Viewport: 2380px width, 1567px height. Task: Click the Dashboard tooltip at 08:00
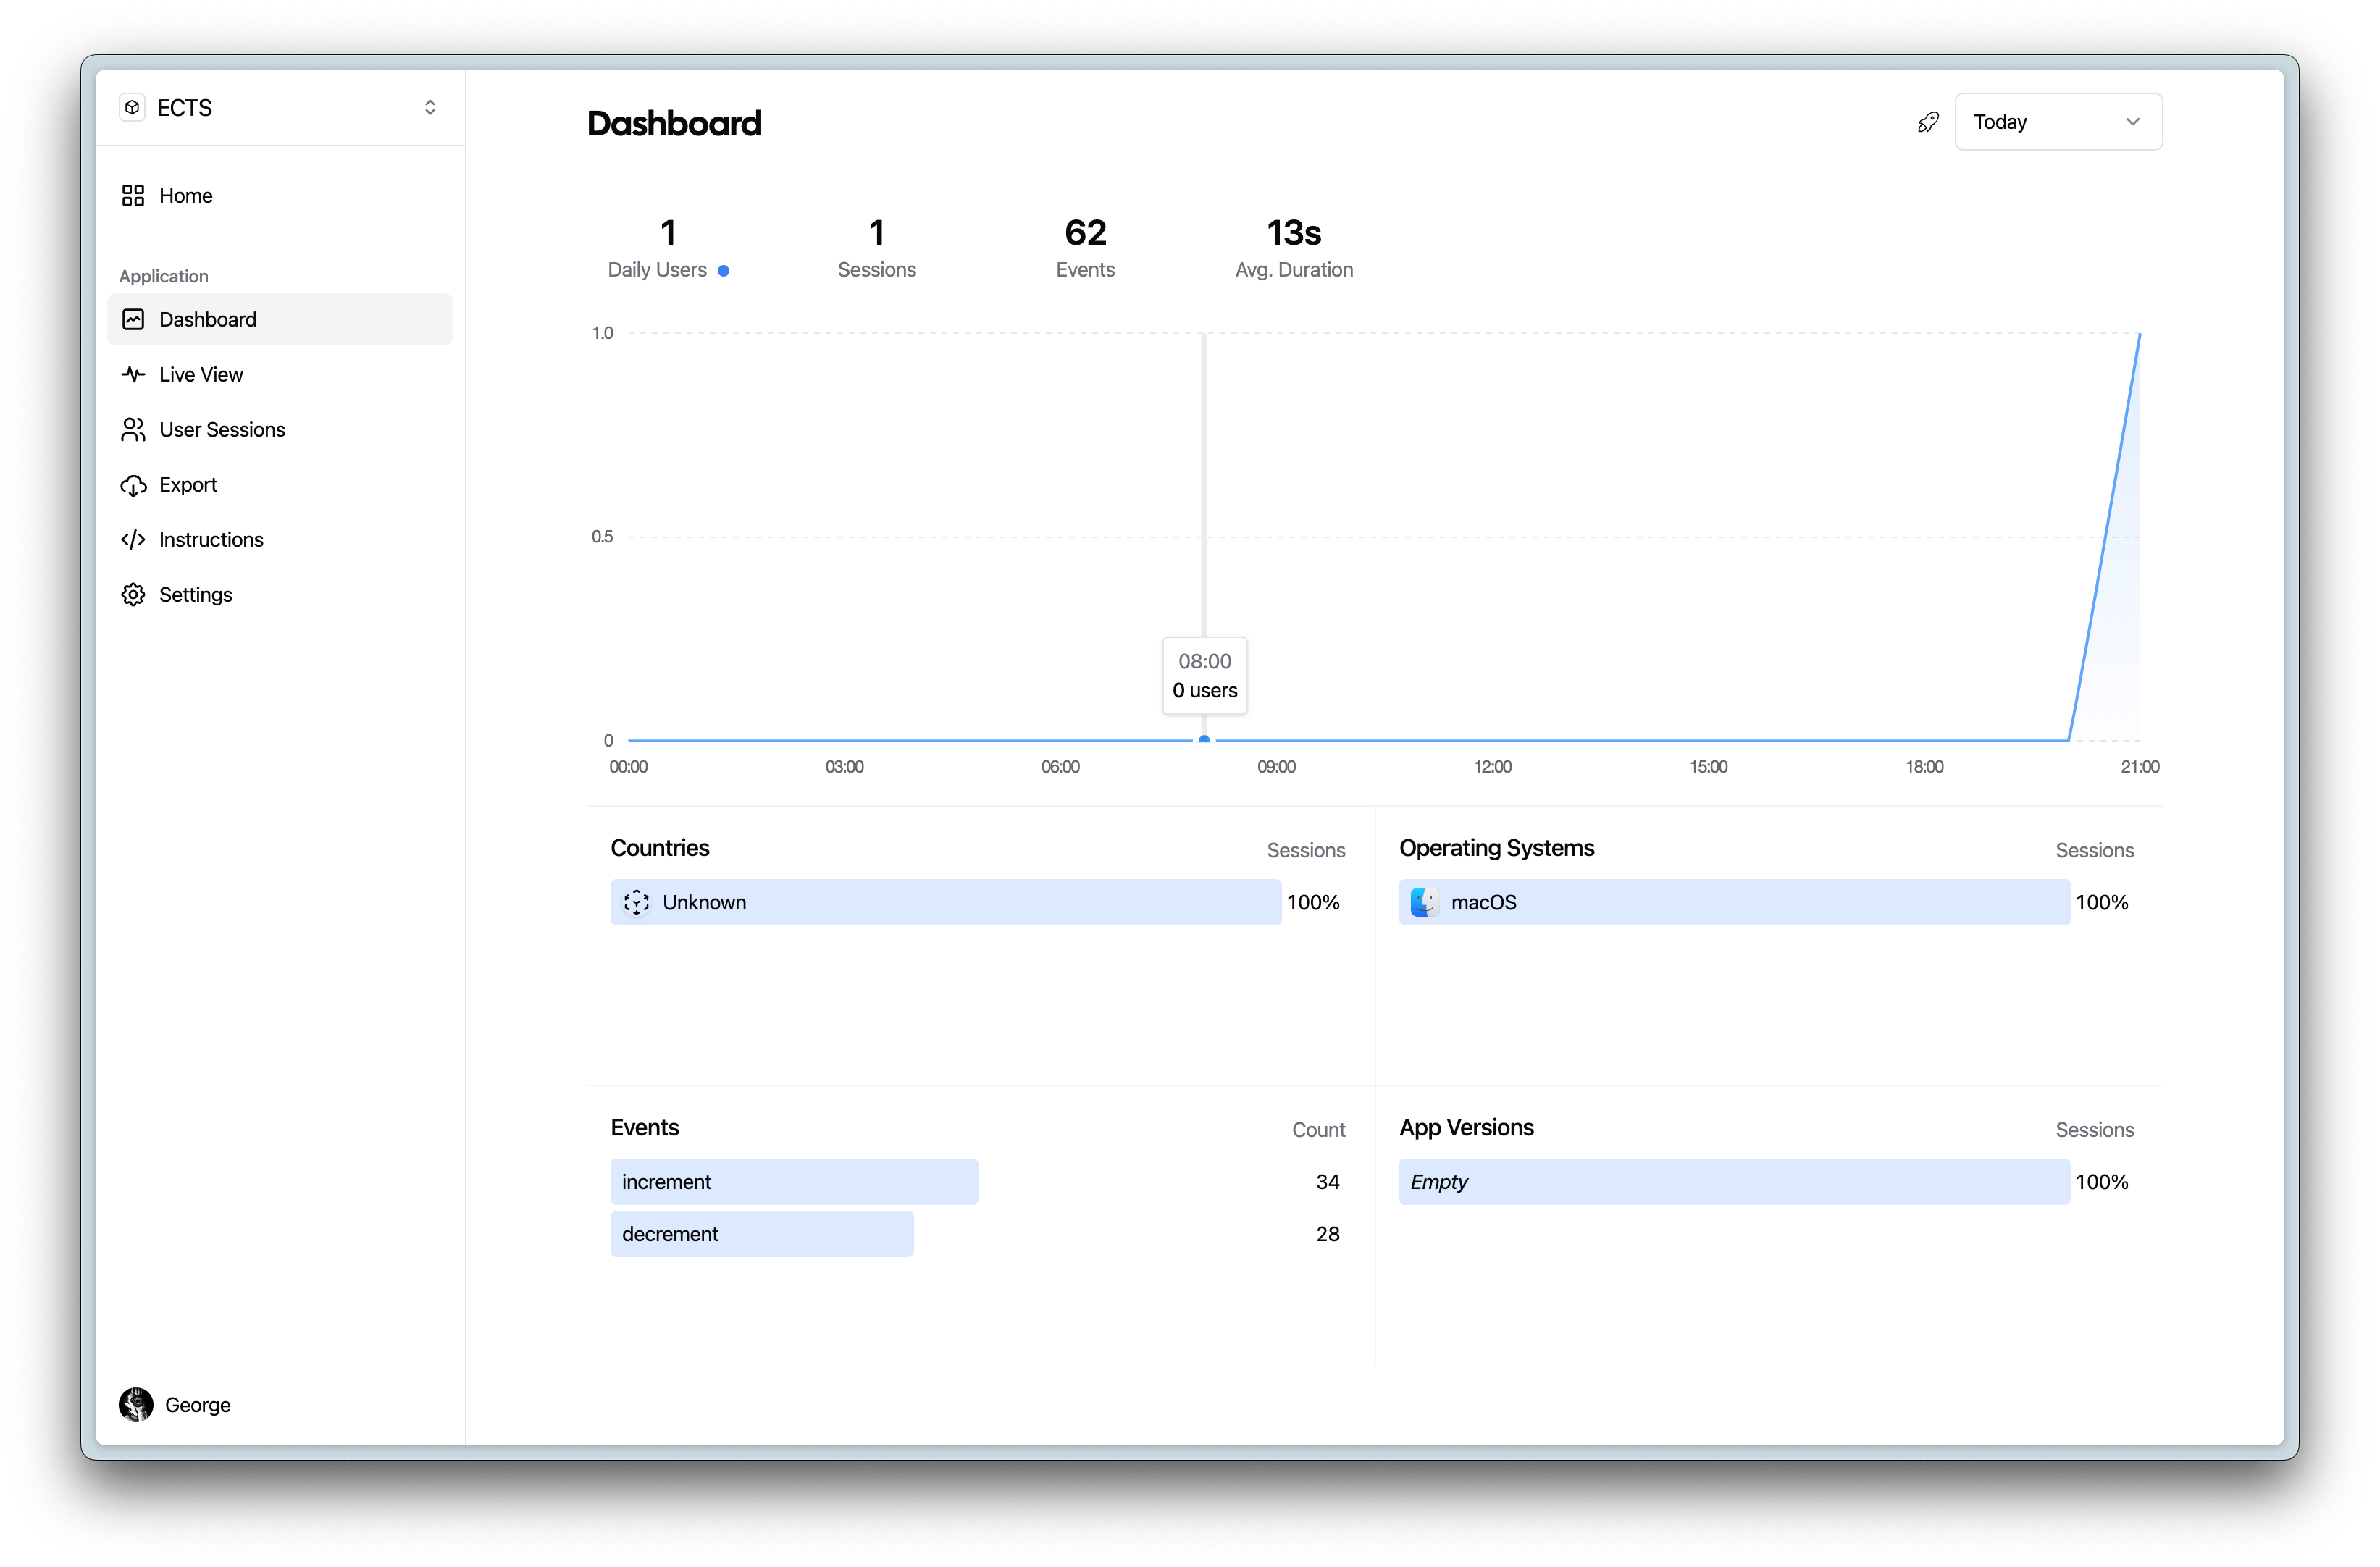point(1203,675)
